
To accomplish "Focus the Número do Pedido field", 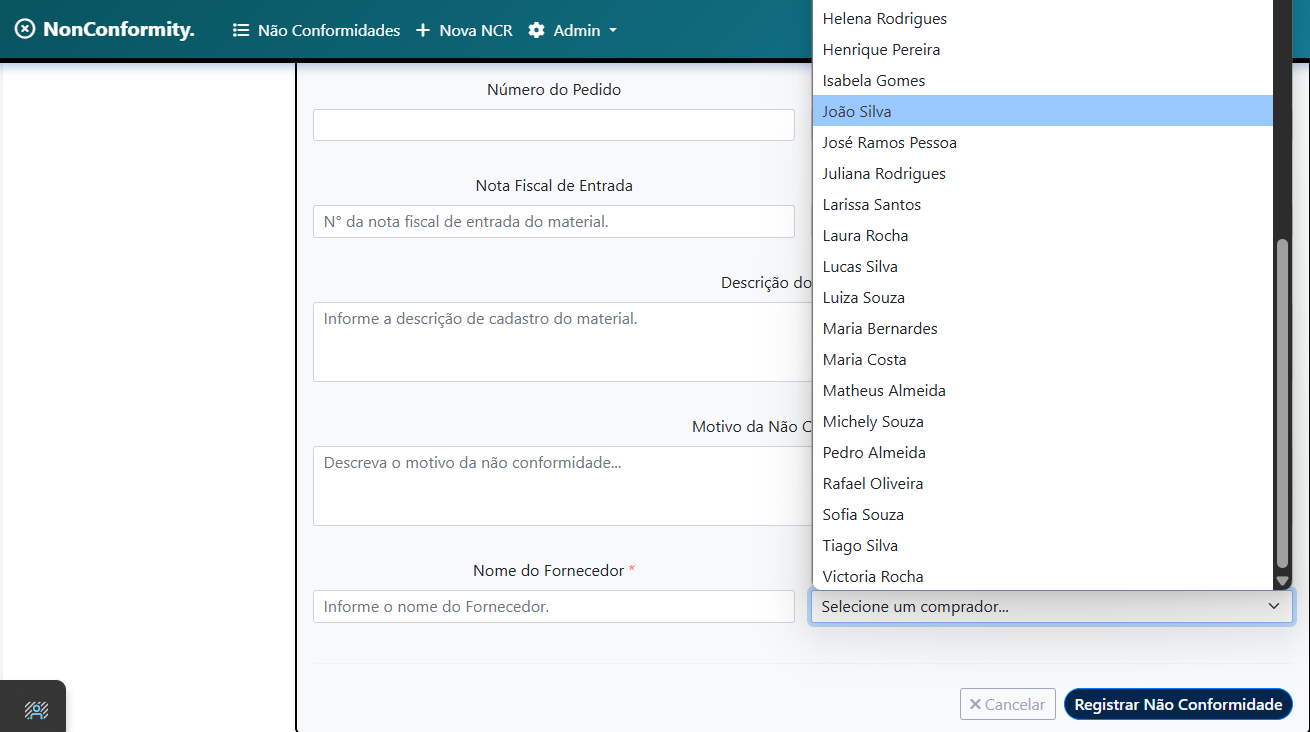I will (553, 125).
